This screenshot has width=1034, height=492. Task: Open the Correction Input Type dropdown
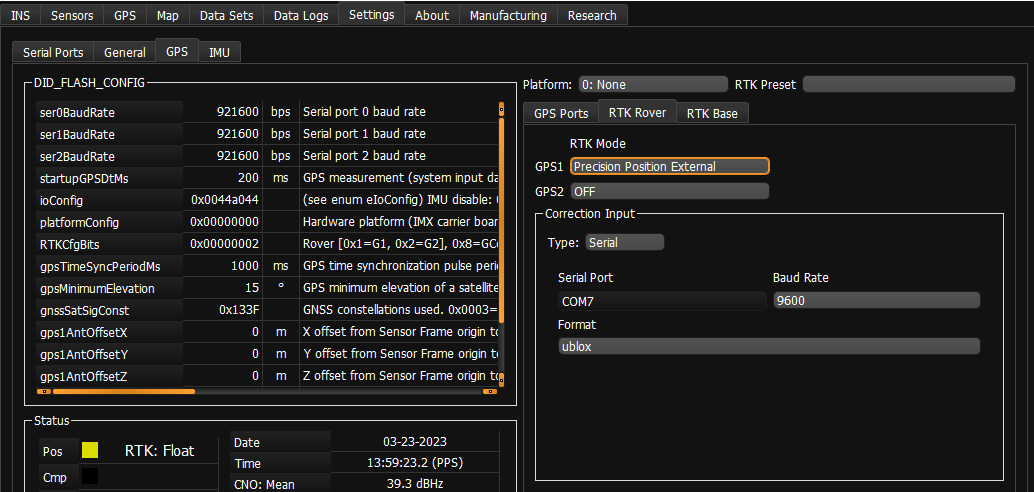(624, 242)
